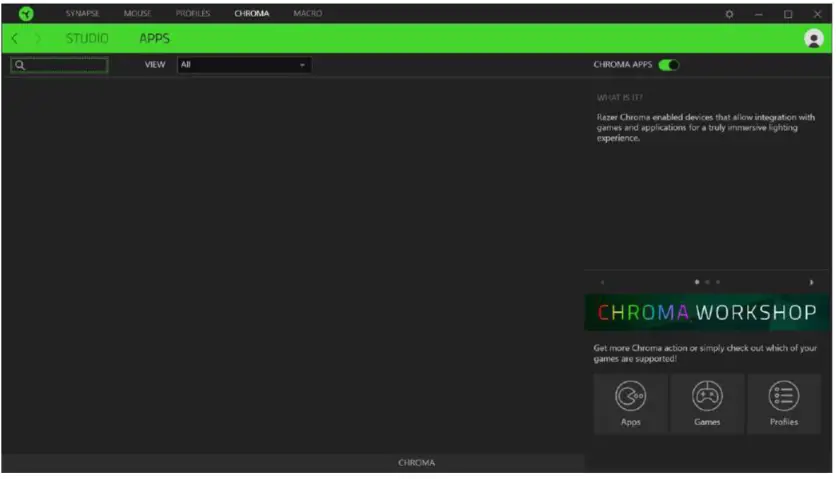840x479 pixels.
Task: Click the Razer Synapse logo icon
Action: click(26, 13)
